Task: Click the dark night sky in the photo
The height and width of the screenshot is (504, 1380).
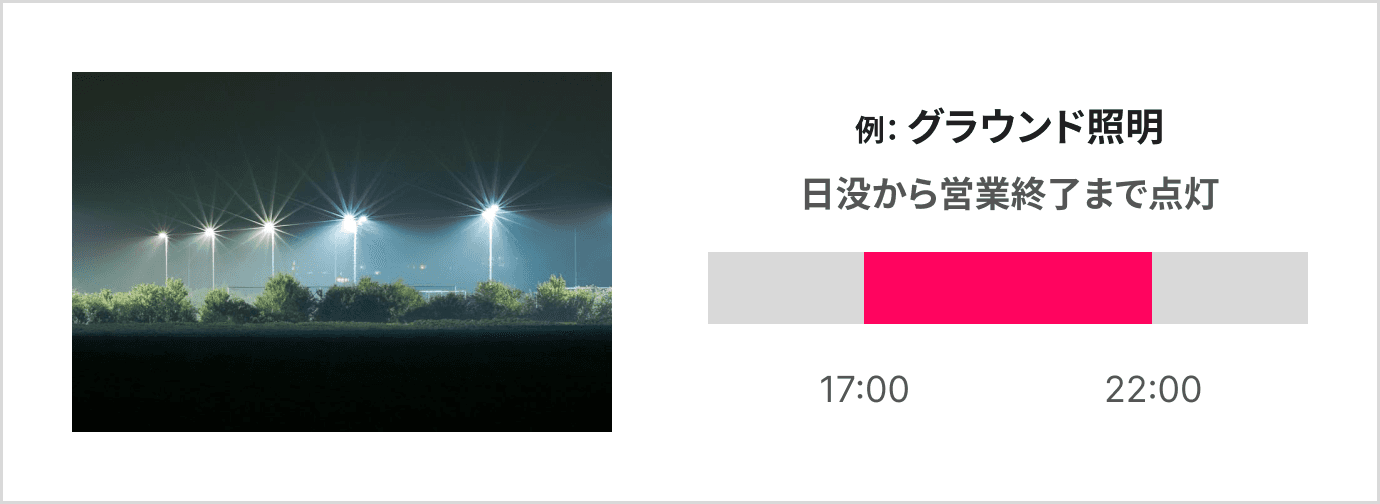Action: point(341,120)
